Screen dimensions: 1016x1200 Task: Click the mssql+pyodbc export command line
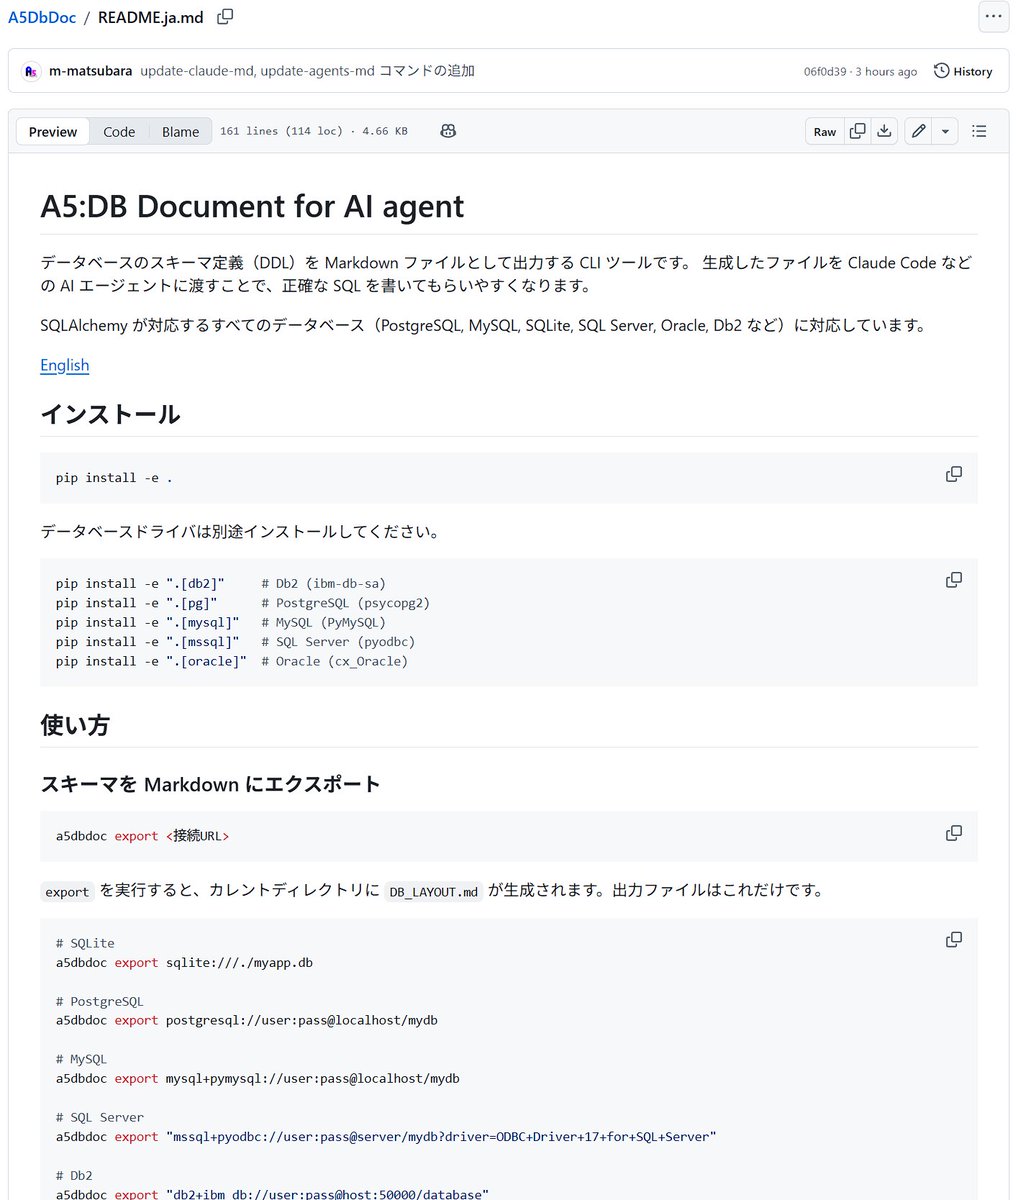pos(386,1136)
